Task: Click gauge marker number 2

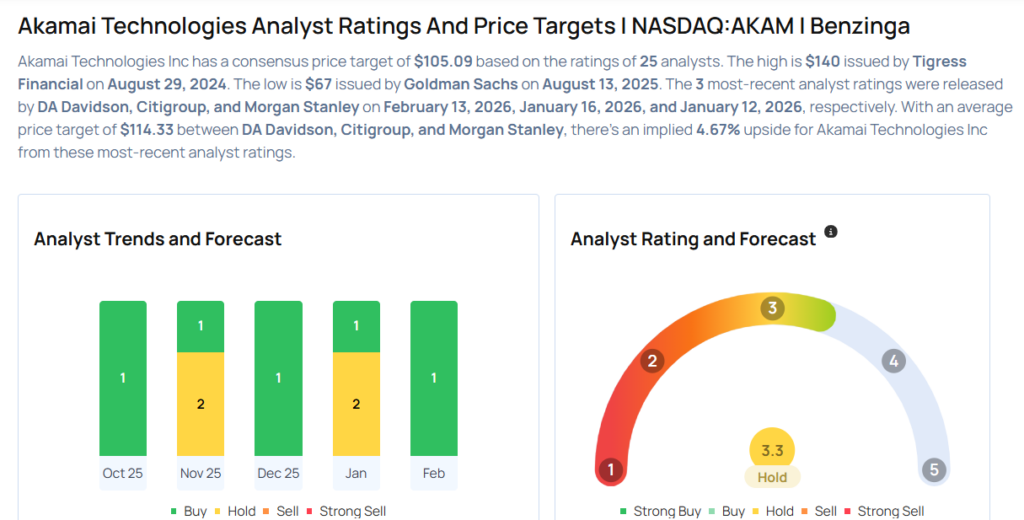Action: [x=653, y=360]
